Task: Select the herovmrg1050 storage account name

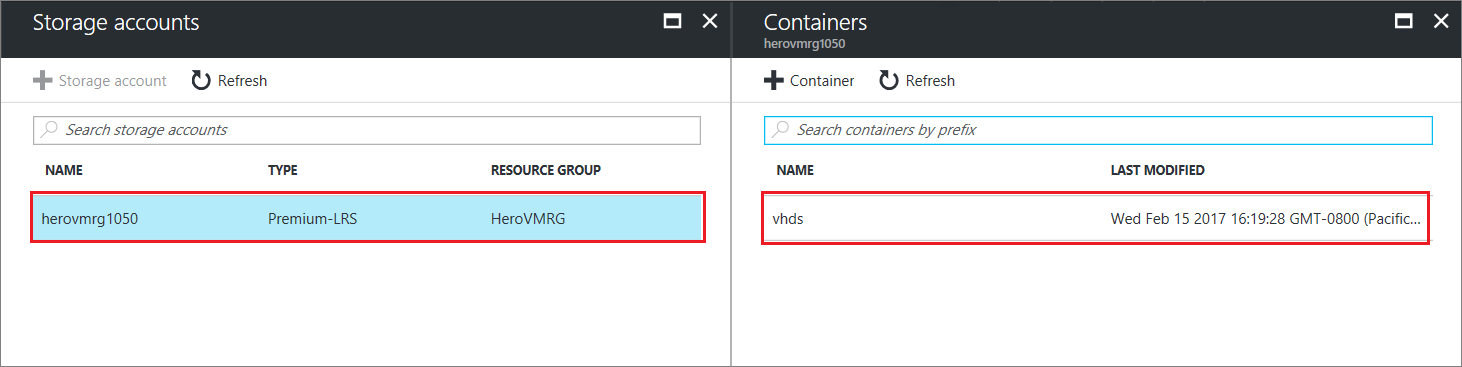Action: tap(90, 218)
